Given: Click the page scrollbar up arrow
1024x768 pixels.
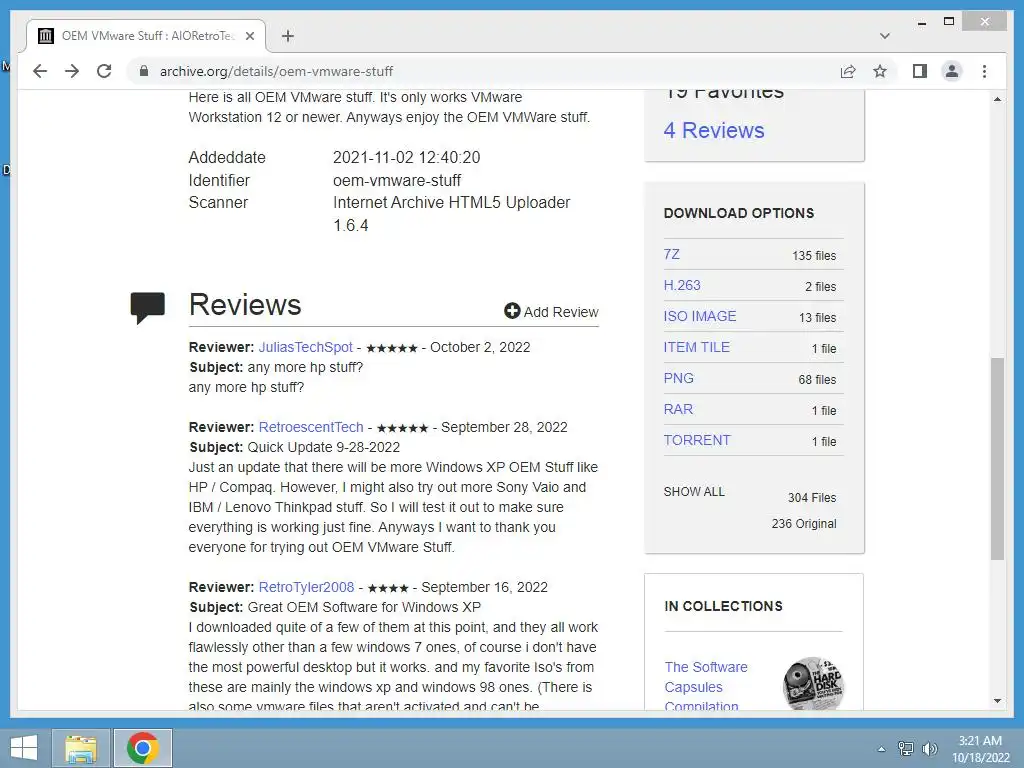Looking at the screenshot, I should (x=997, y=99).
